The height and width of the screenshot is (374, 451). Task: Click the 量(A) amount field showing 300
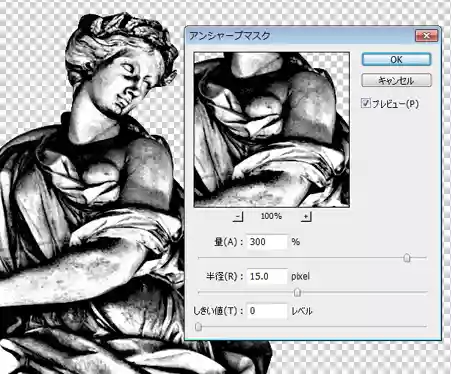(267, 242)
